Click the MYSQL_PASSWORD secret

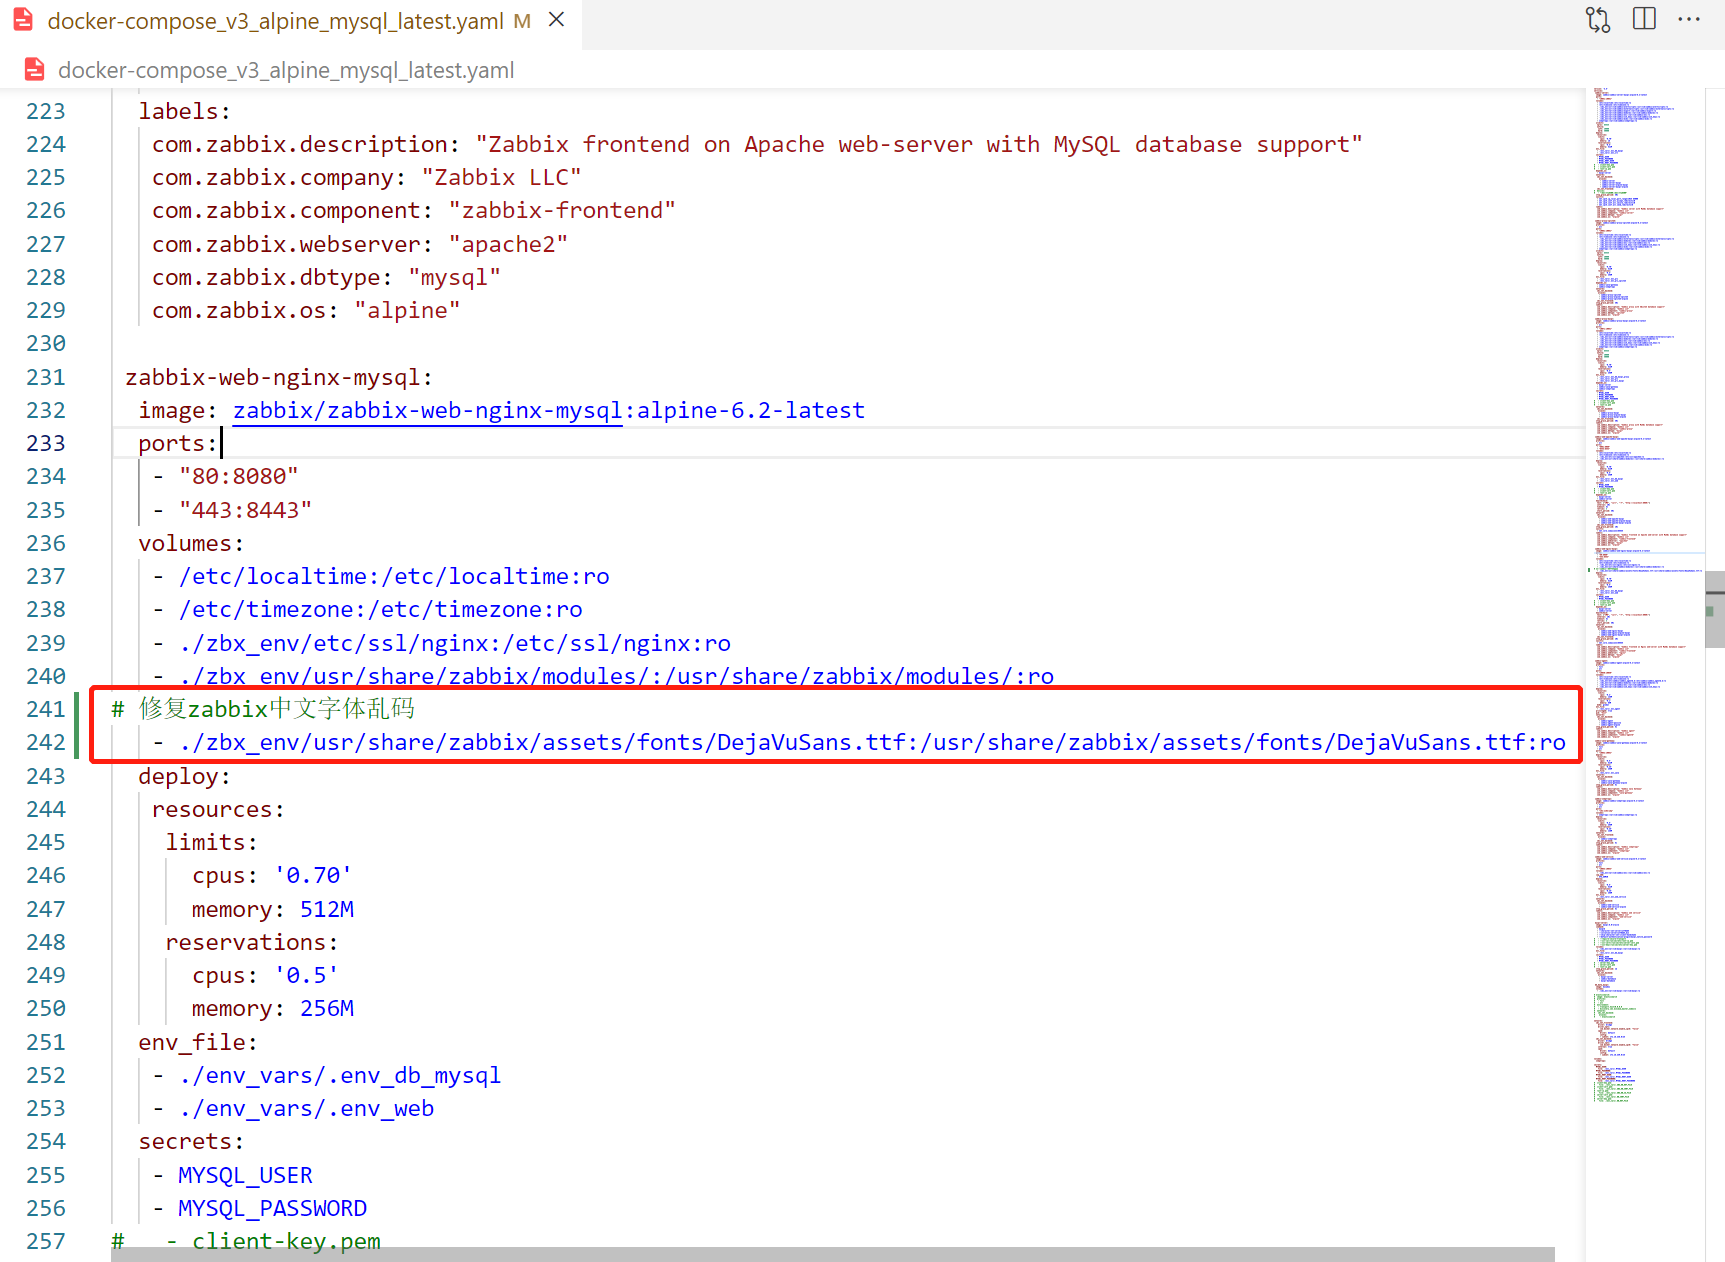click(272, 1208)
